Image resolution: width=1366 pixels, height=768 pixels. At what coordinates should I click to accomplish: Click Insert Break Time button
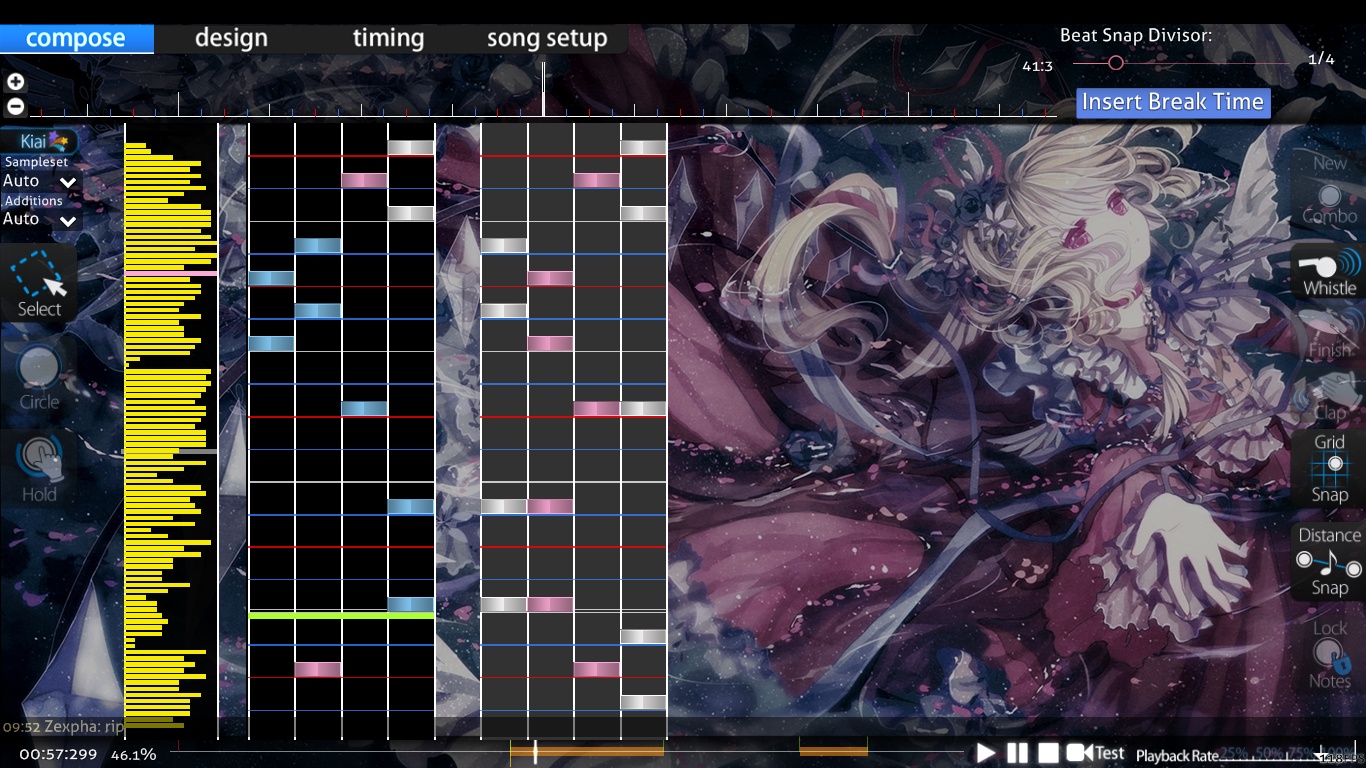(x=1173, y=102)
